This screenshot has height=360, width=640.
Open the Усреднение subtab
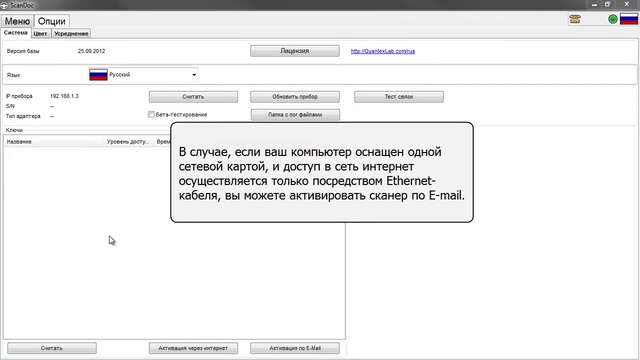(x=71, y=33)
